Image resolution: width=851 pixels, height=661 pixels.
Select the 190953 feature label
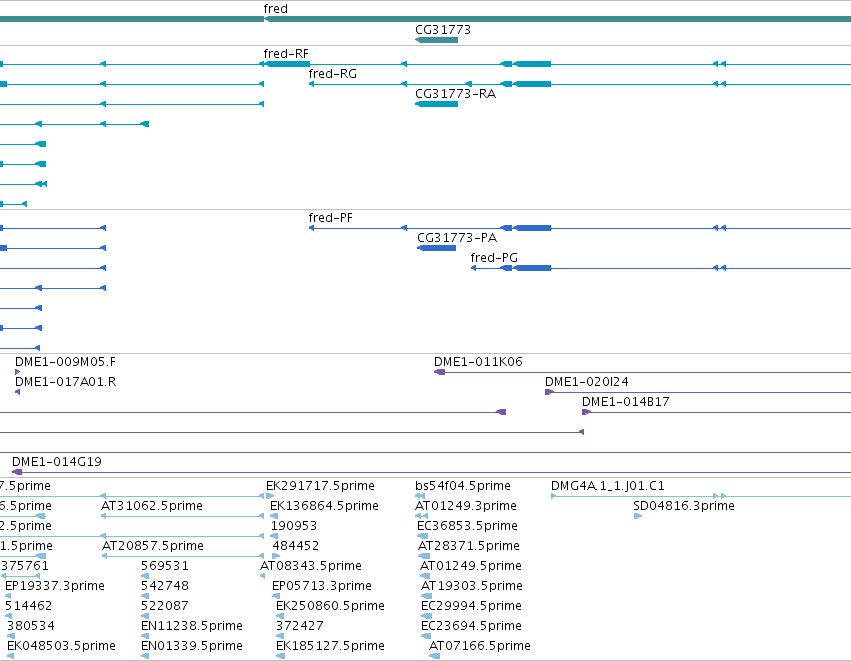(294, 526)
